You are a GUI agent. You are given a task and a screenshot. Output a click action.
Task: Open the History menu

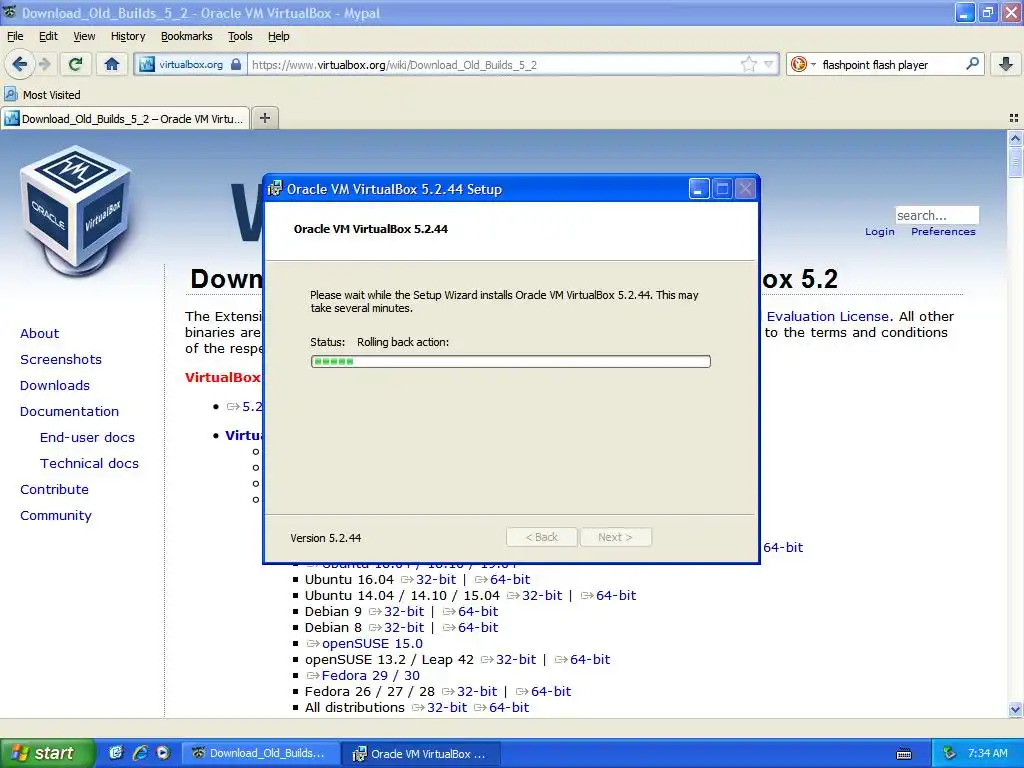pos(128,36)
